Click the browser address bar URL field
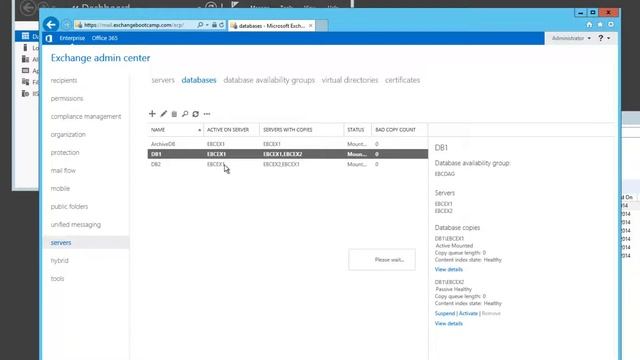640x360 pixels. [x=135, y=25]
